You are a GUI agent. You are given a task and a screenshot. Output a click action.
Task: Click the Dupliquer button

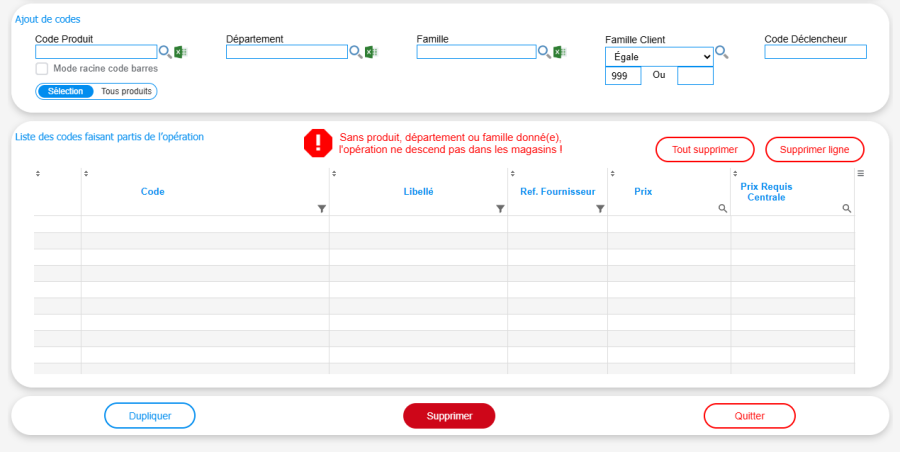click(150, 416)
